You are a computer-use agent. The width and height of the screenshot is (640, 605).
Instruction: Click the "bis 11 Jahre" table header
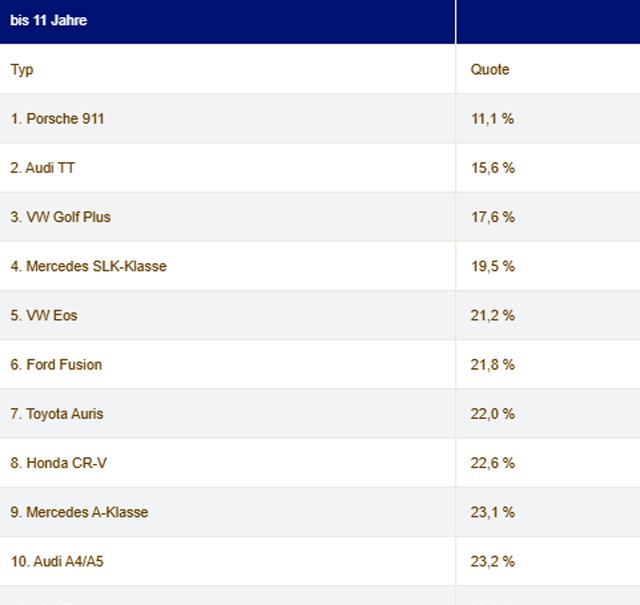(x=49, y=20)
